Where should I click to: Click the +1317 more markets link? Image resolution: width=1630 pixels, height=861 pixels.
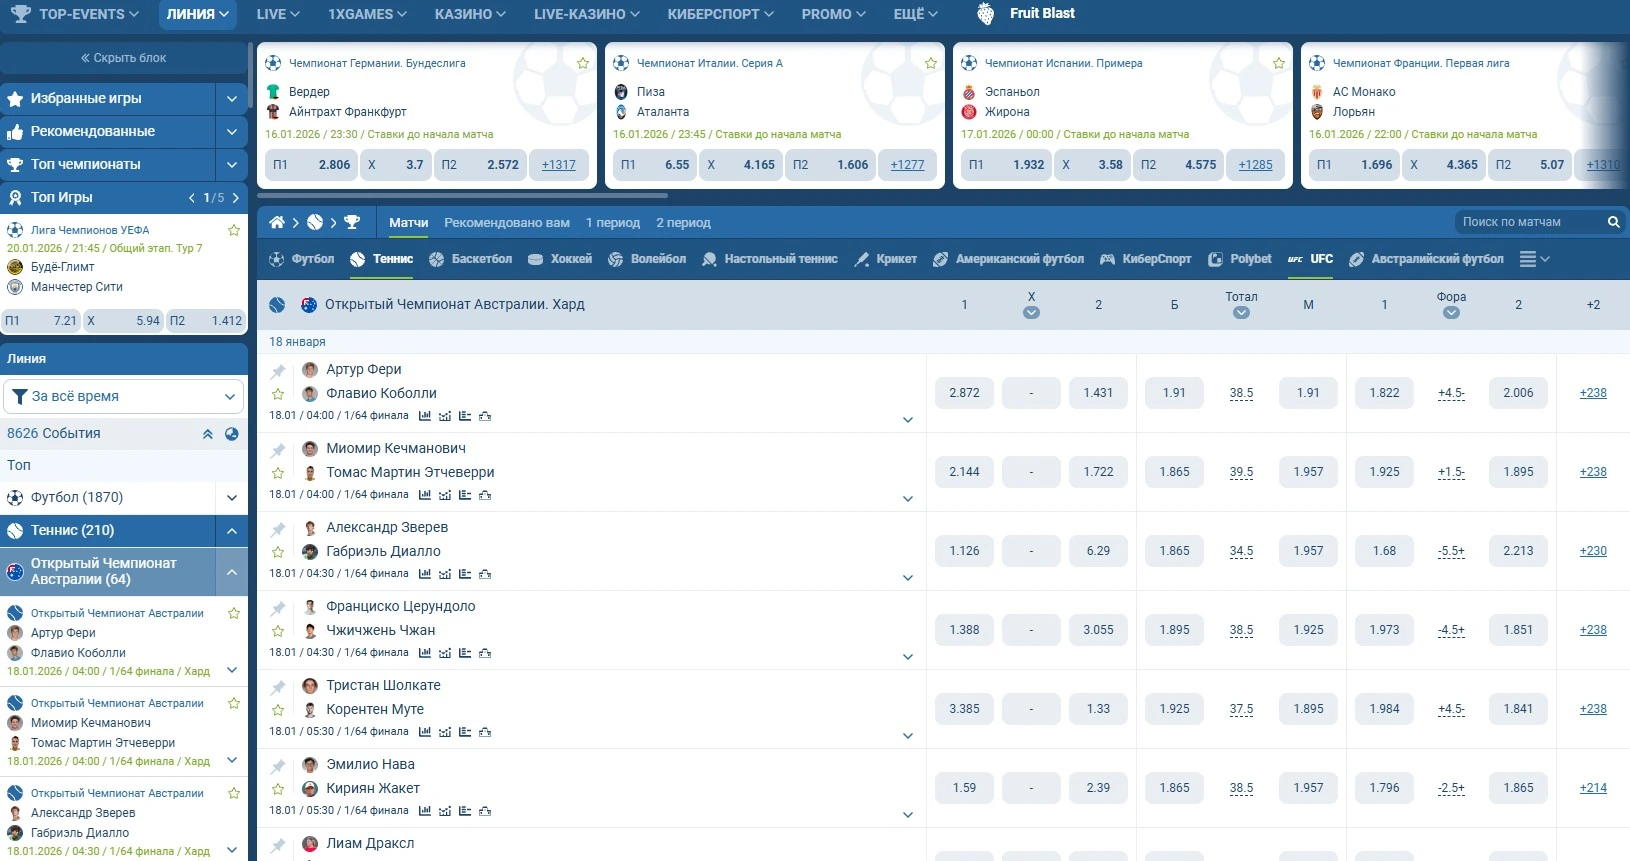(559, 165)
